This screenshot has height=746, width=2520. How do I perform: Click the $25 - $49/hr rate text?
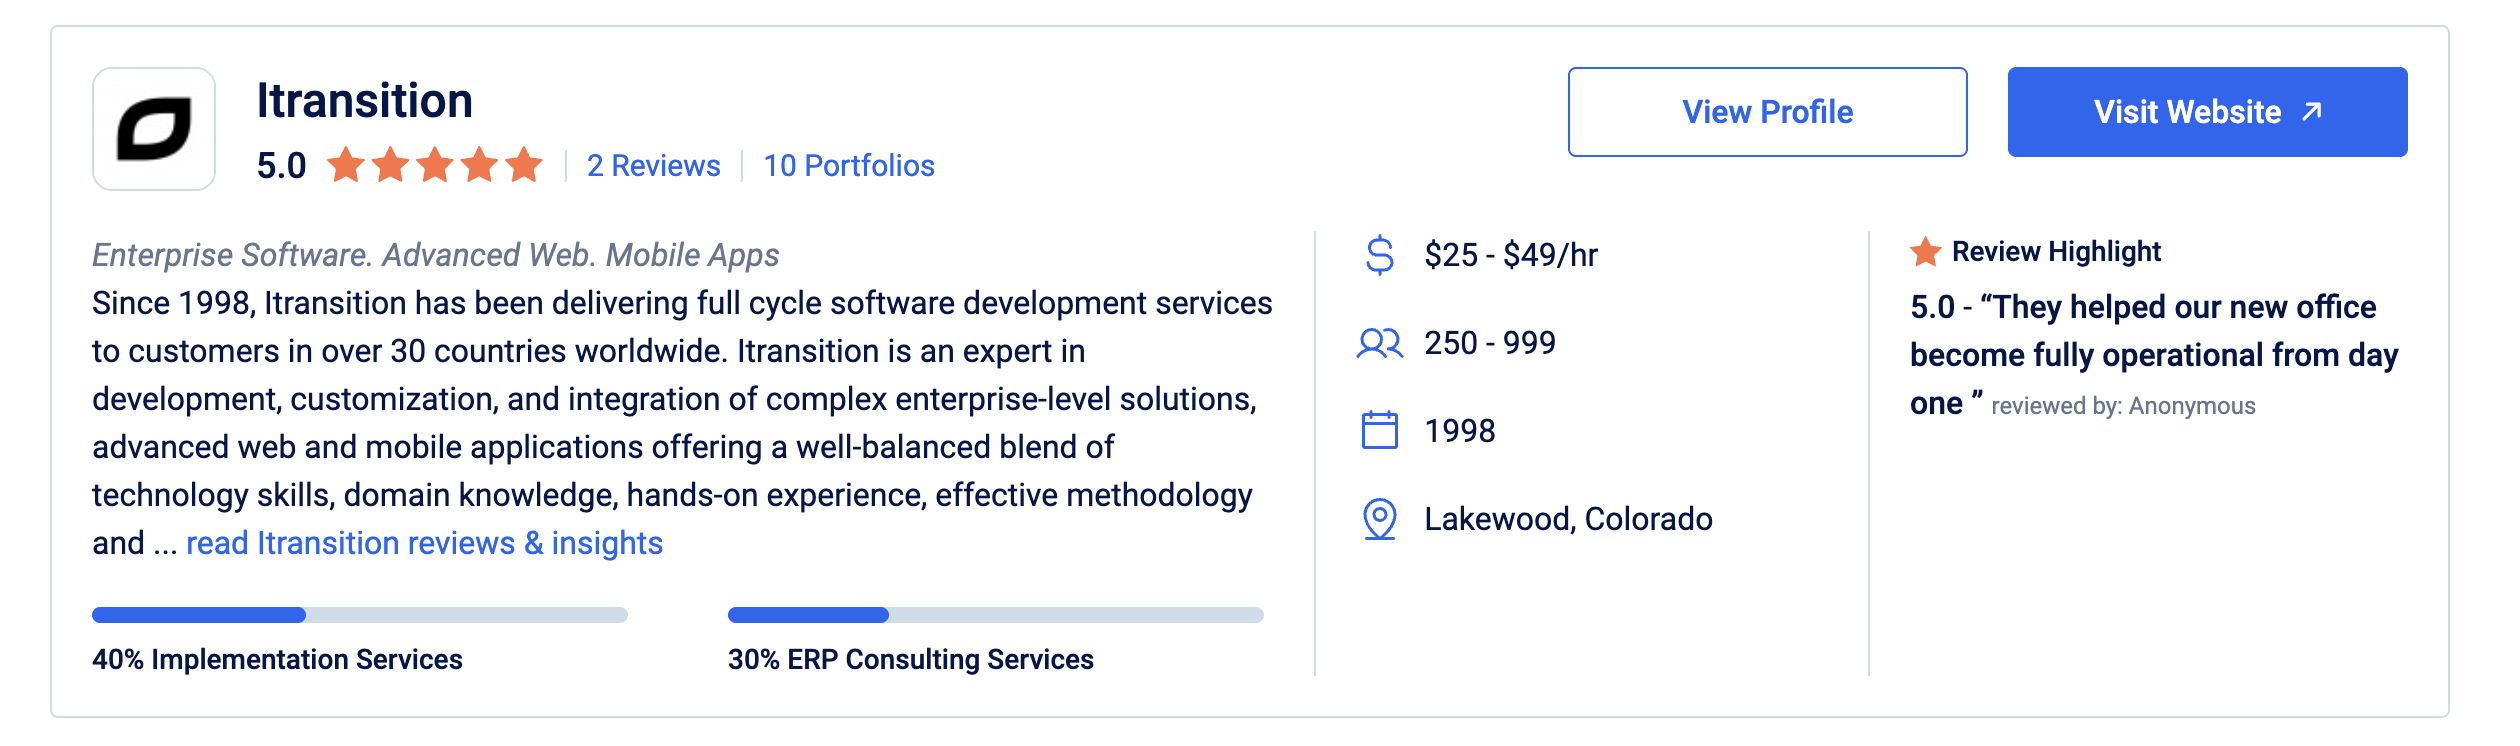[x=1511, y=255]
